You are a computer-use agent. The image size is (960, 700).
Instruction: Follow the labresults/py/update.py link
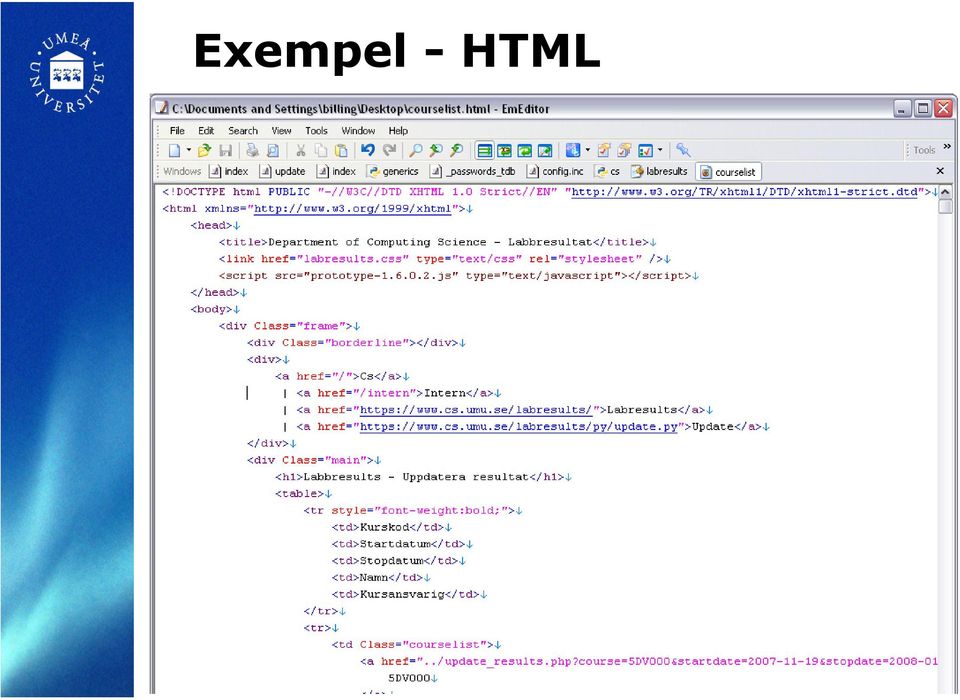click(519, 427)
